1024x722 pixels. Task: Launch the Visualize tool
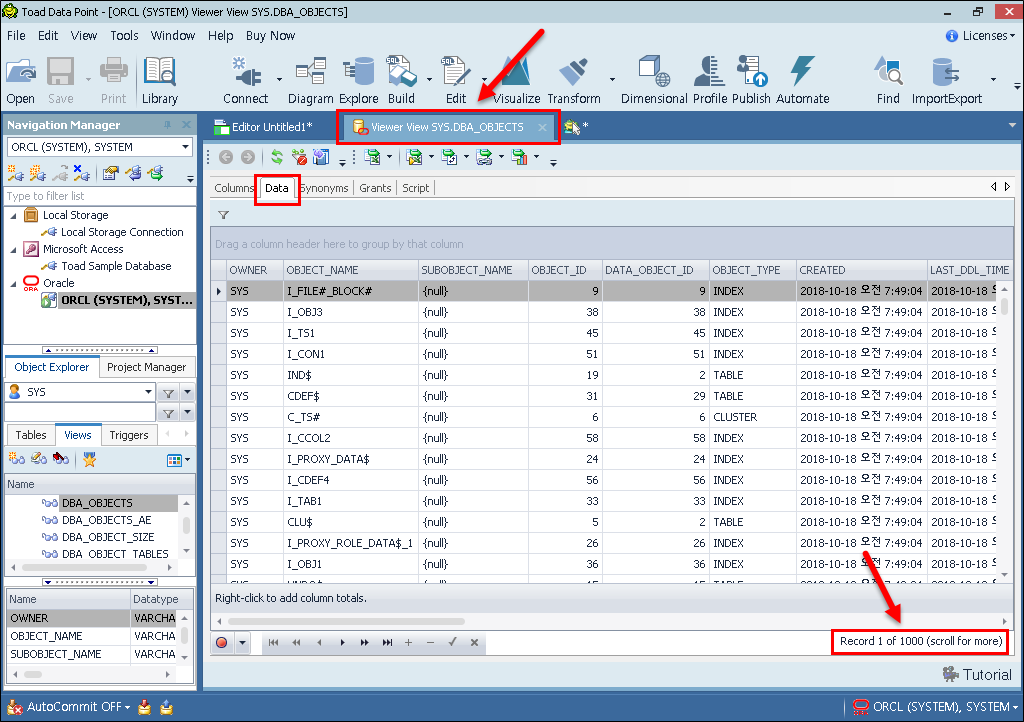[x=516, y=80]
